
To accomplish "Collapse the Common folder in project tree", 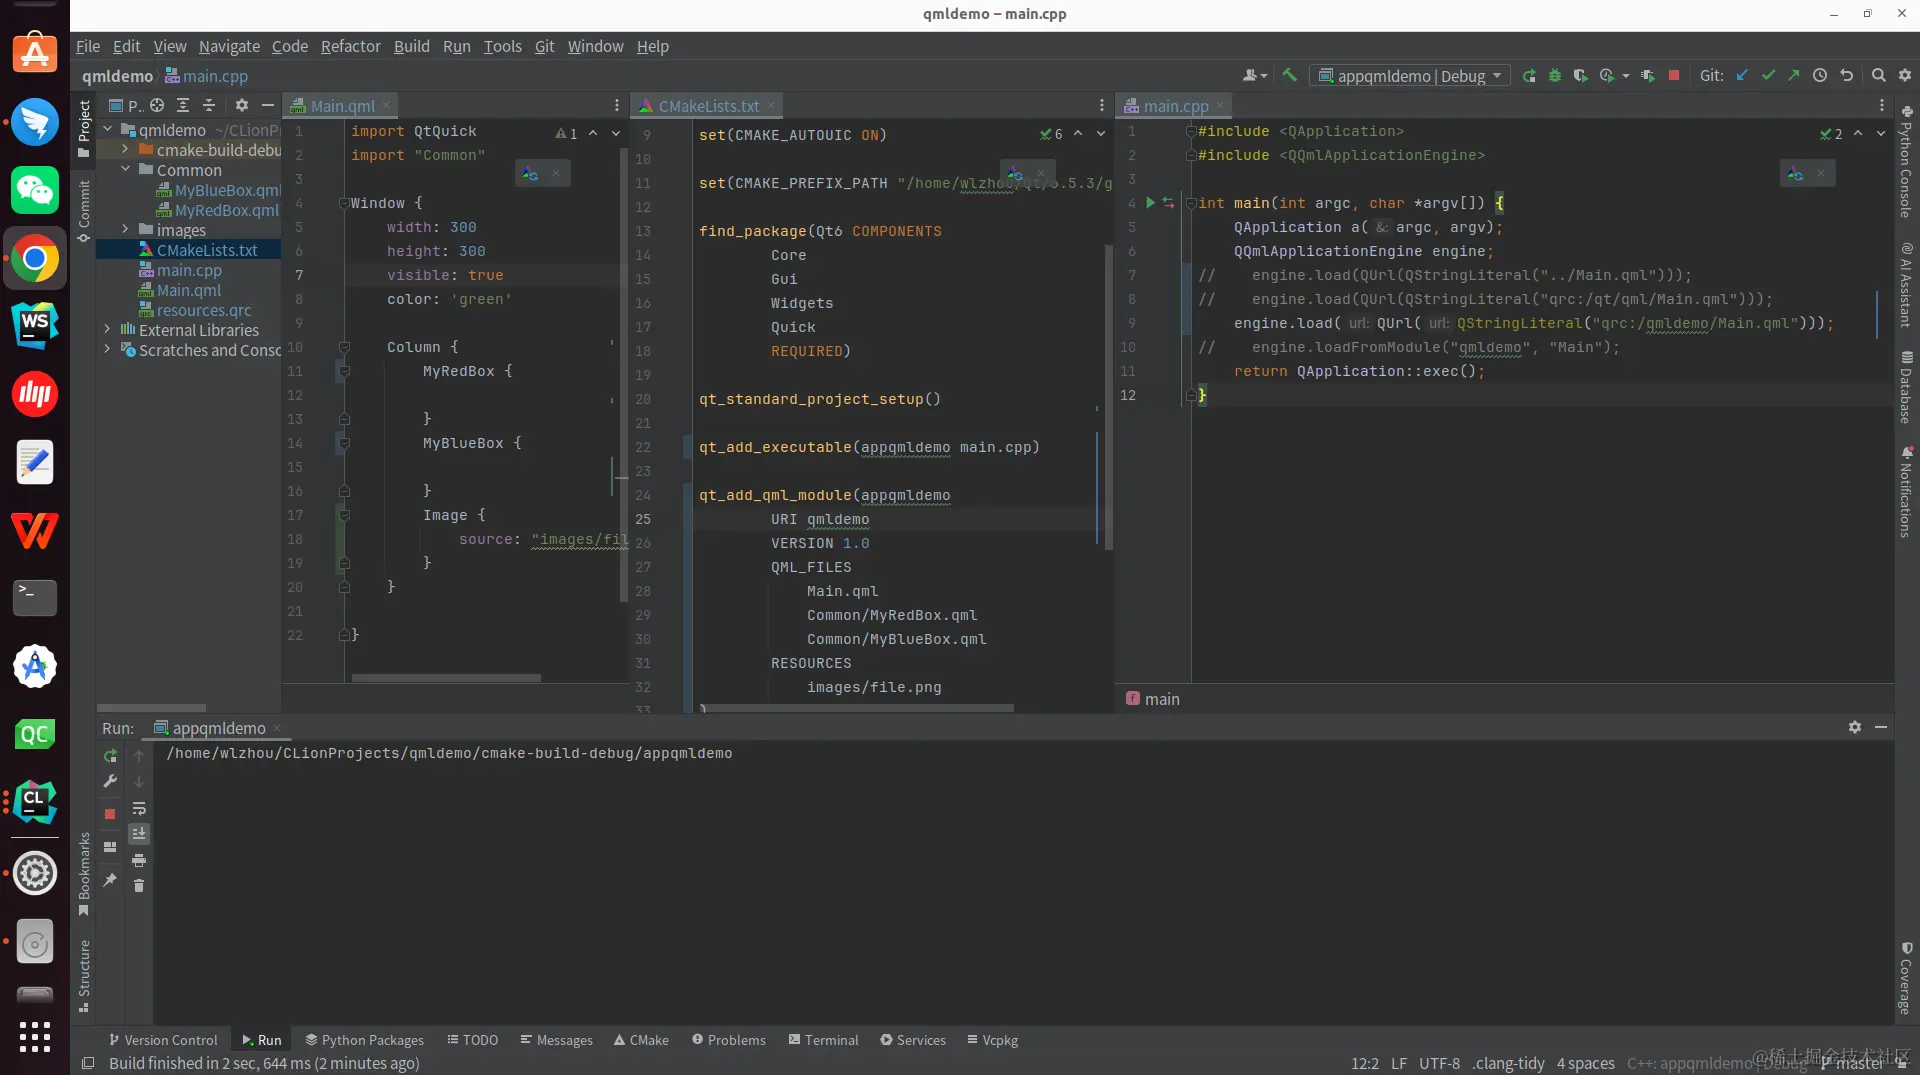I will [x=125, y=170].
